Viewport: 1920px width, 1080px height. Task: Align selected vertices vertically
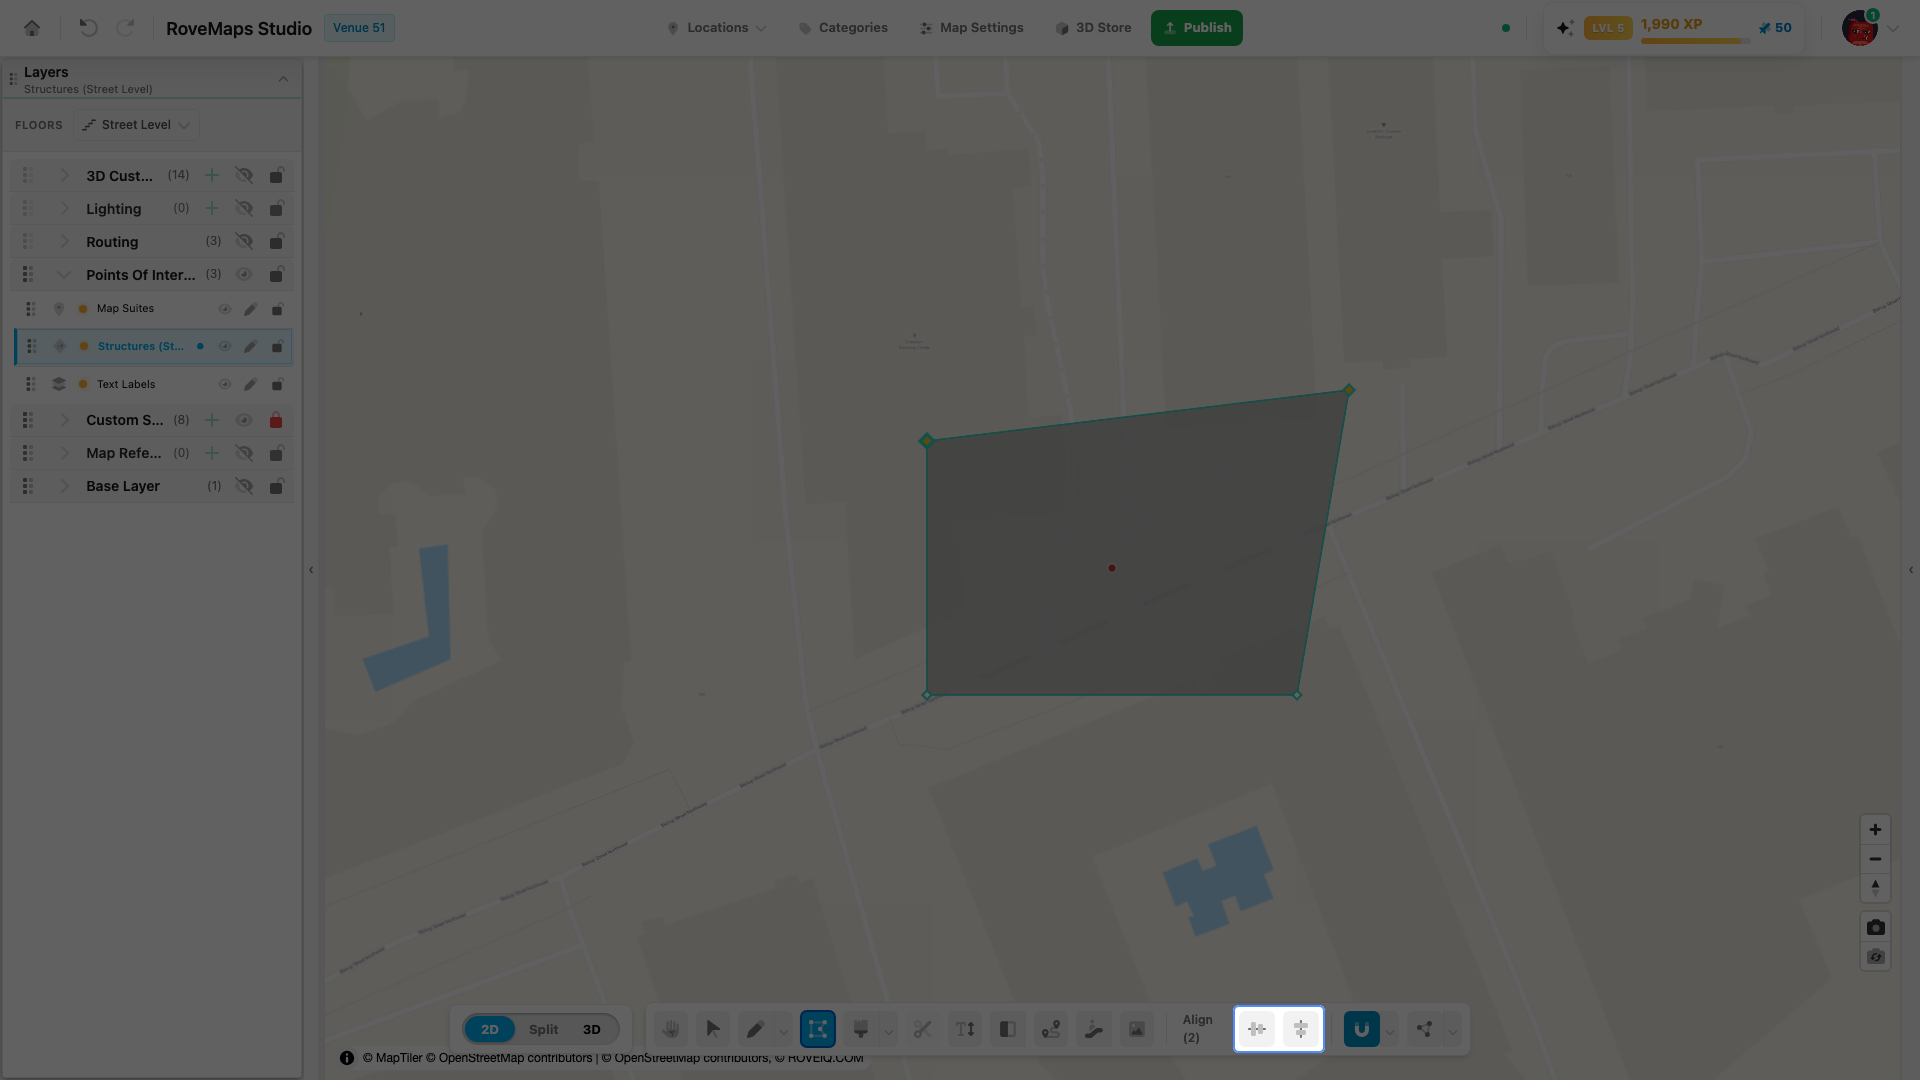point(1301,1029)
